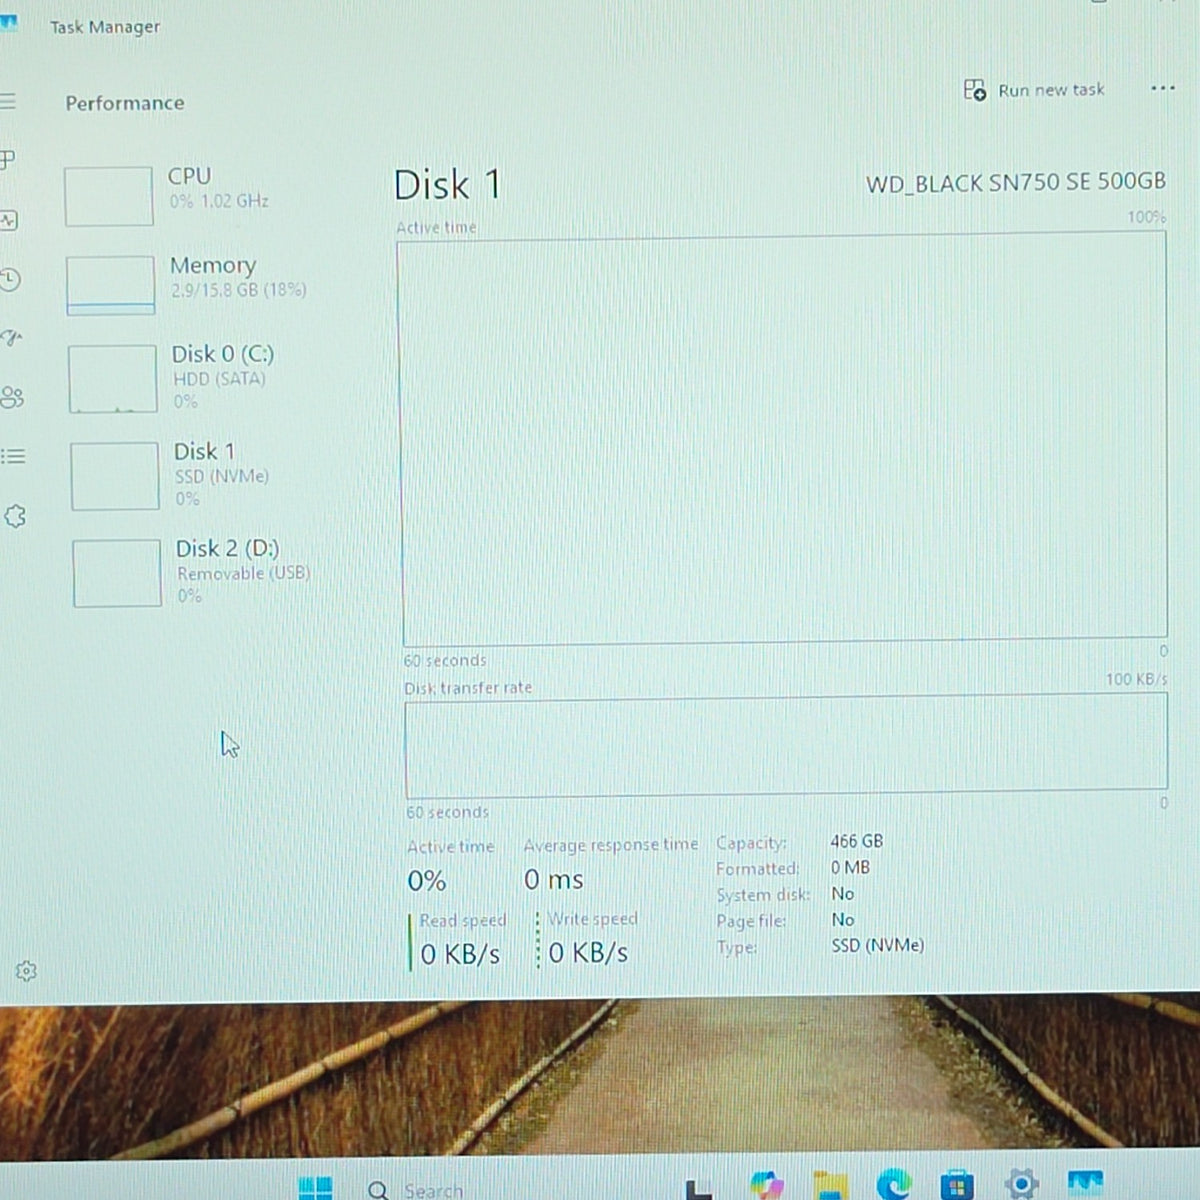
Task: Open Task Manager settings gear
Action: tap(26, 971)
